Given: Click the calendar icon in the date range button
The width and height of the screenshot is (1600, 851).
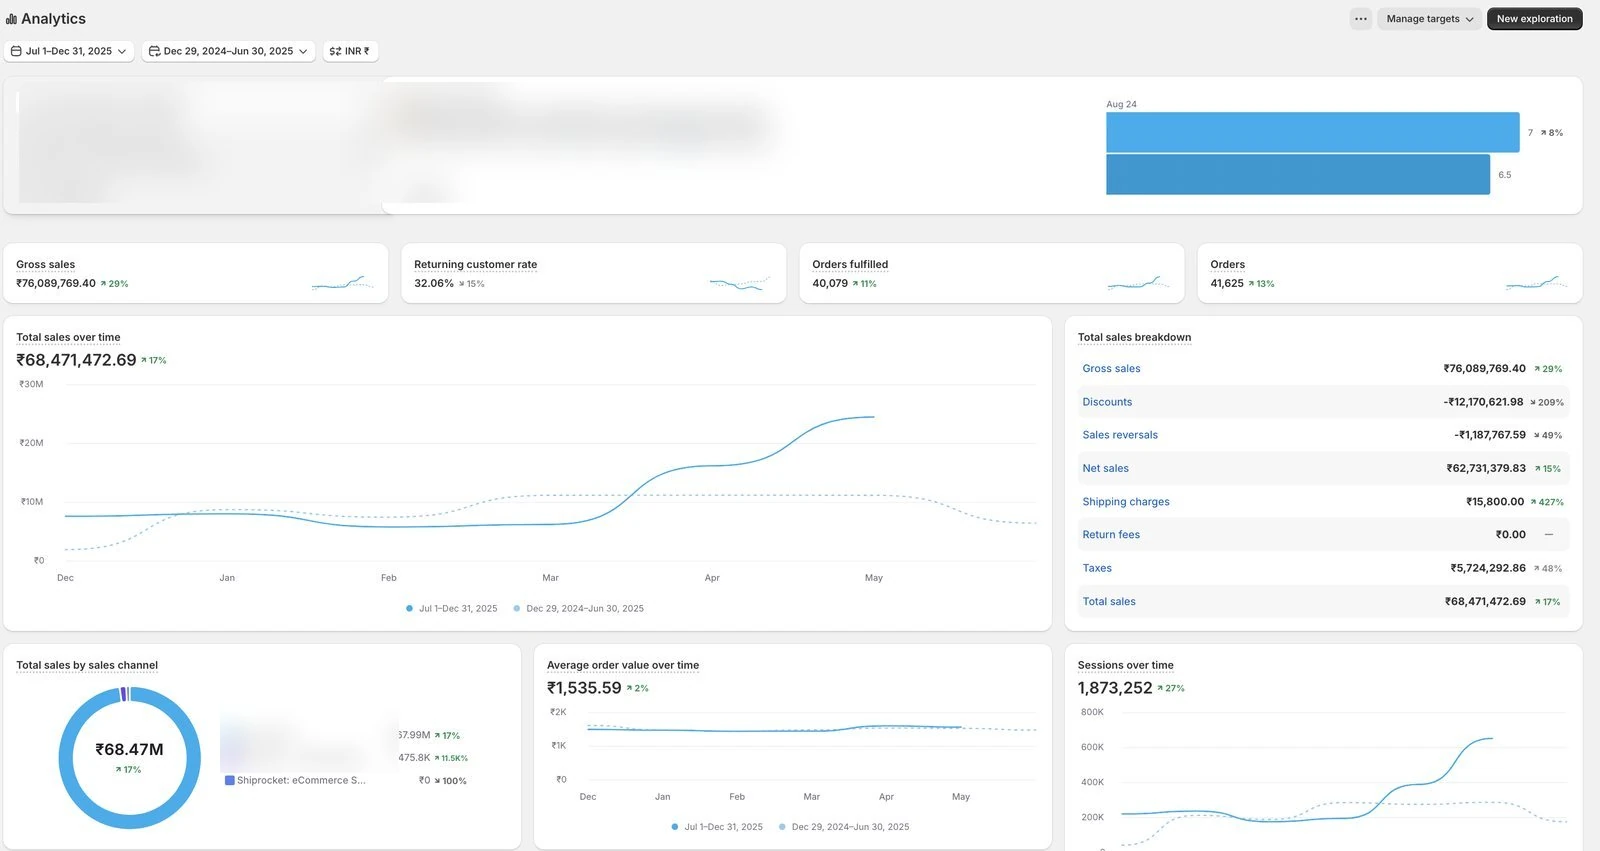Looking at the screenshot, I should [x=16, y=51].
